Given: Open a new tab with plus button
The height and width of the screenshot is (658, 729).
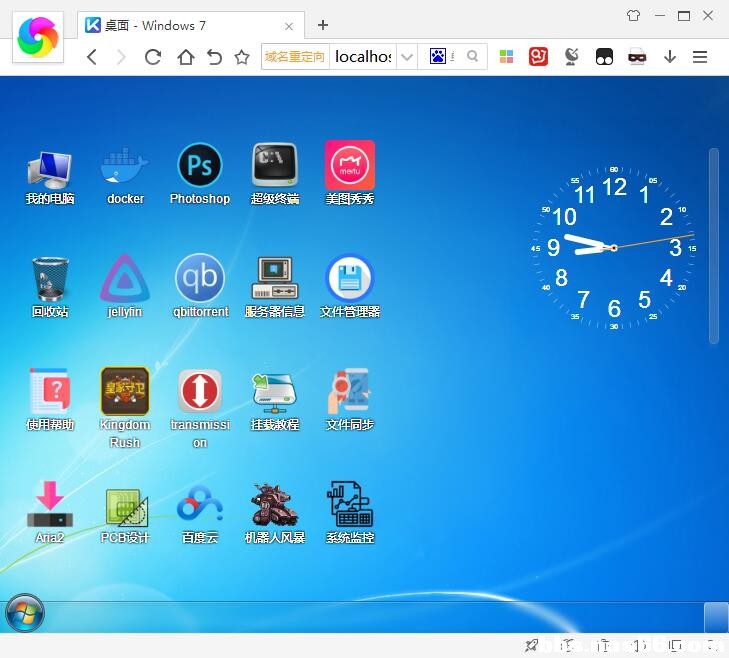Looking at the screenshot, I should [323, 25].
